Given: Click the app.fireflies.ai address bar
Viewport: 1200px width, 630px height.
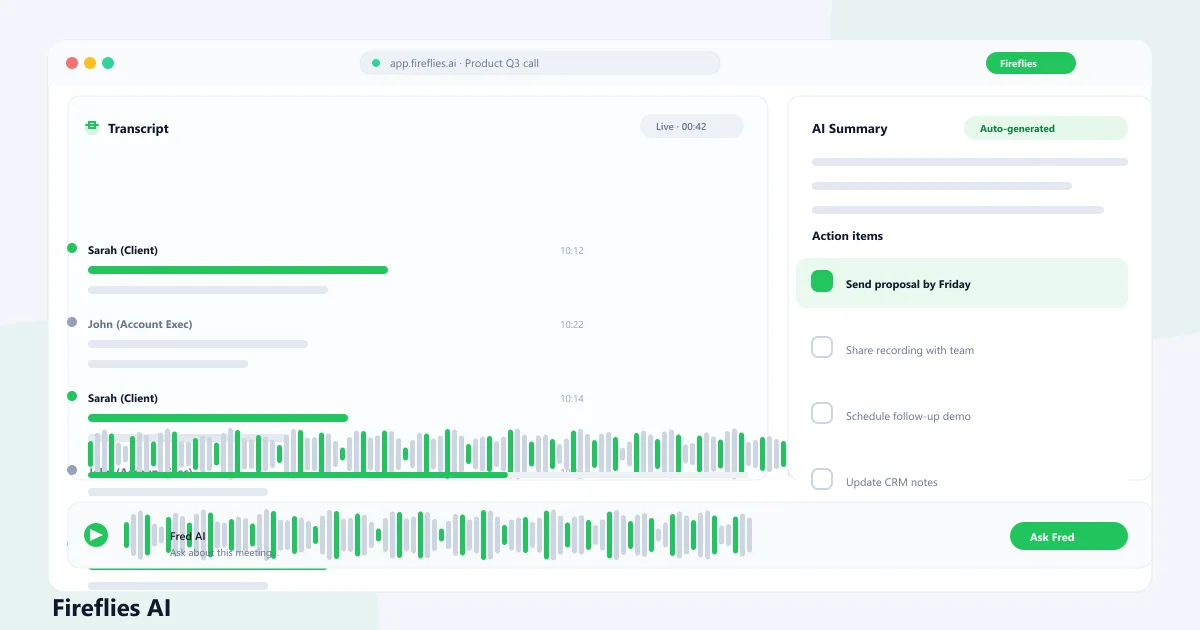Looking at the screenshot, I should 540,63.
